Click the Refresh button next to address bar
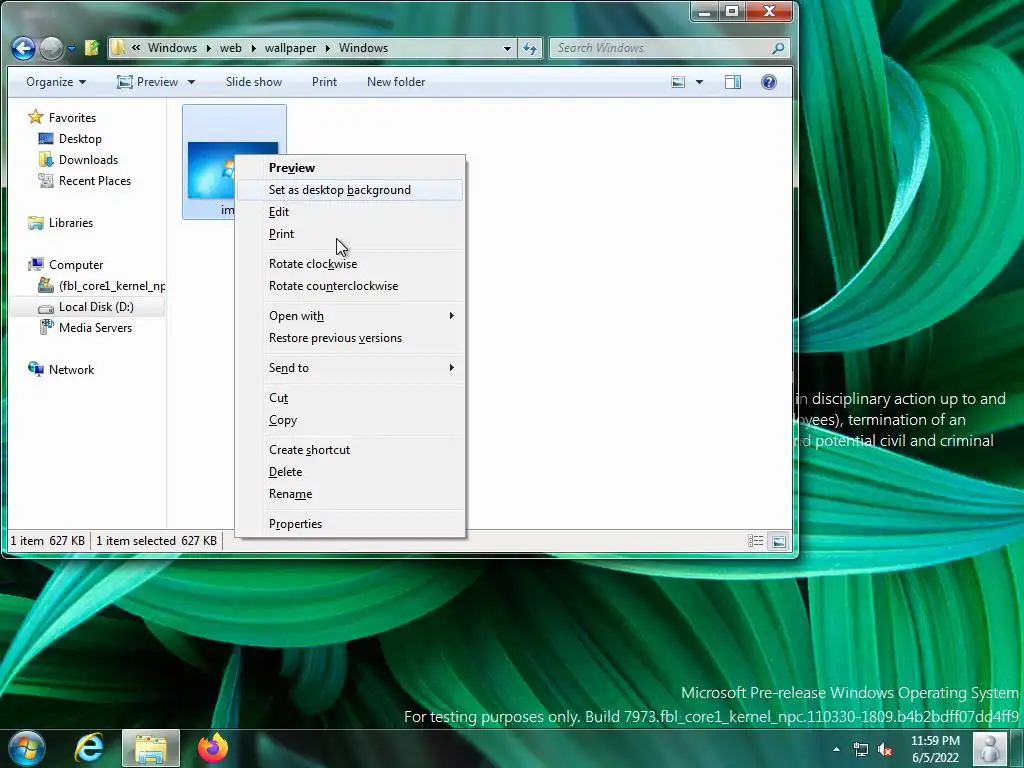This screenshot has height=768, width=1024. [530, 48]
